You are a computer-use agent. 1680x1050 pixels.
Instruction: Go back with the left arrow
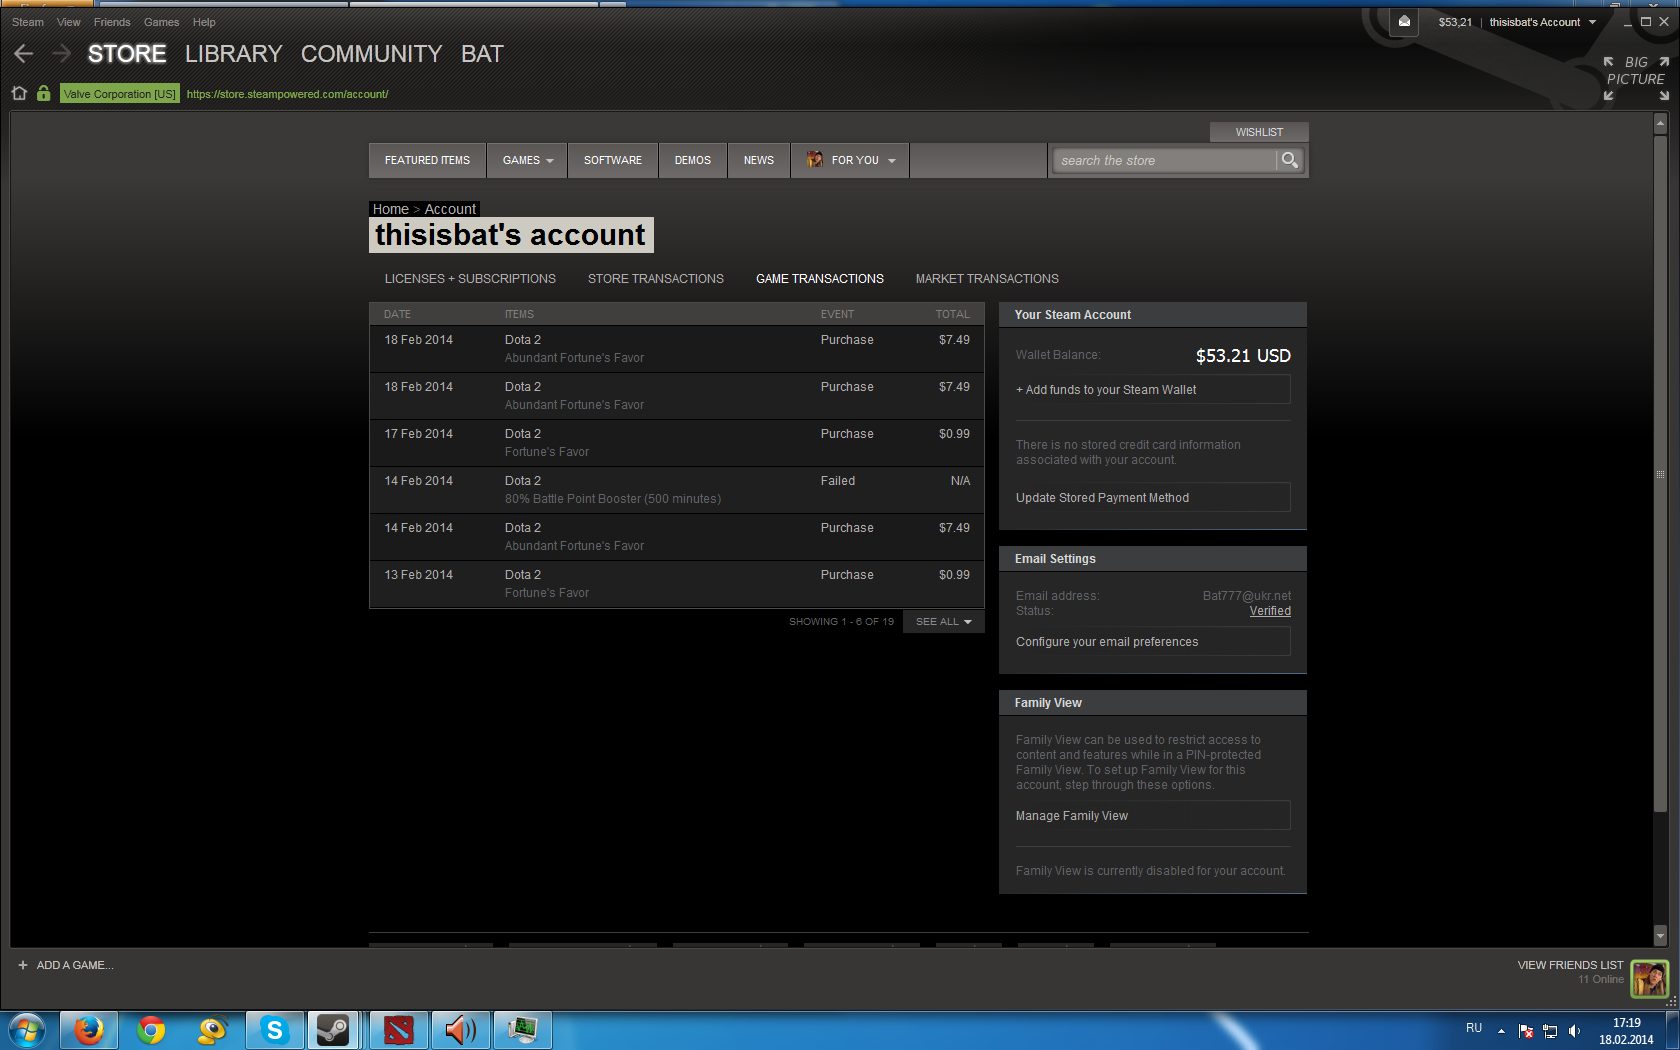[24, 54]
